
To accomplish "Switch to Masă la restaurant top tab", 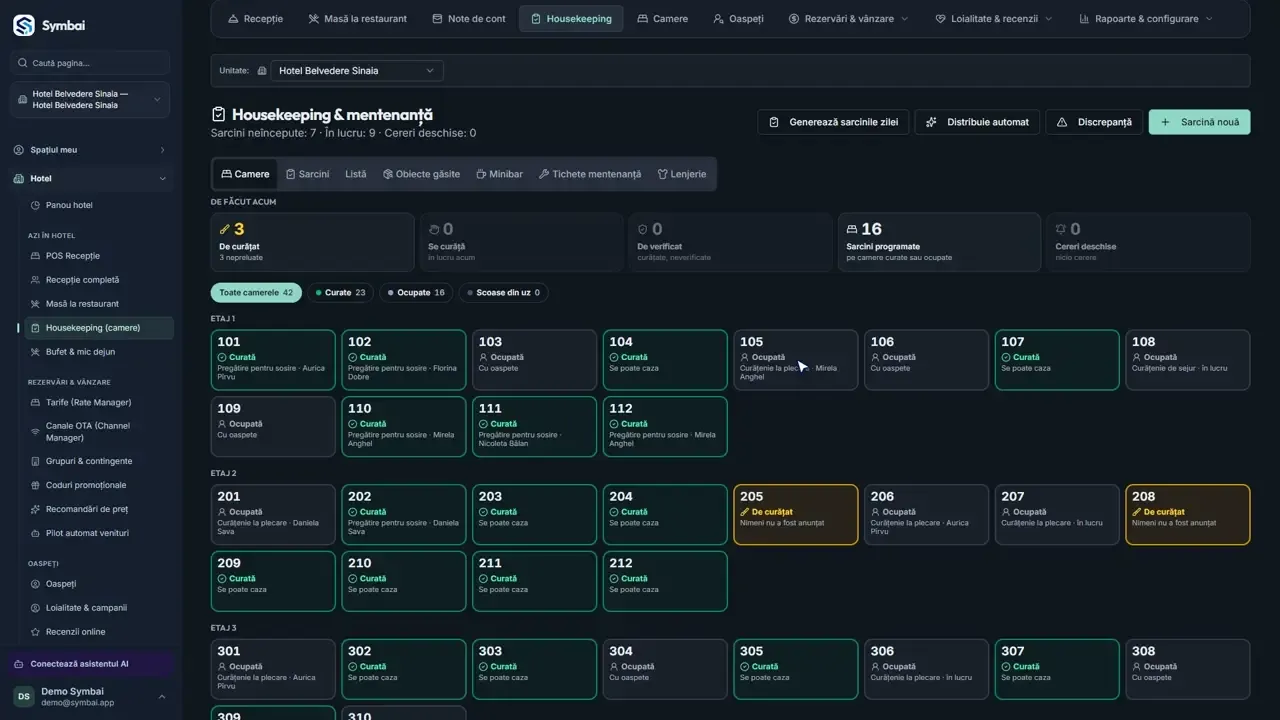I will tap(357, 19).
